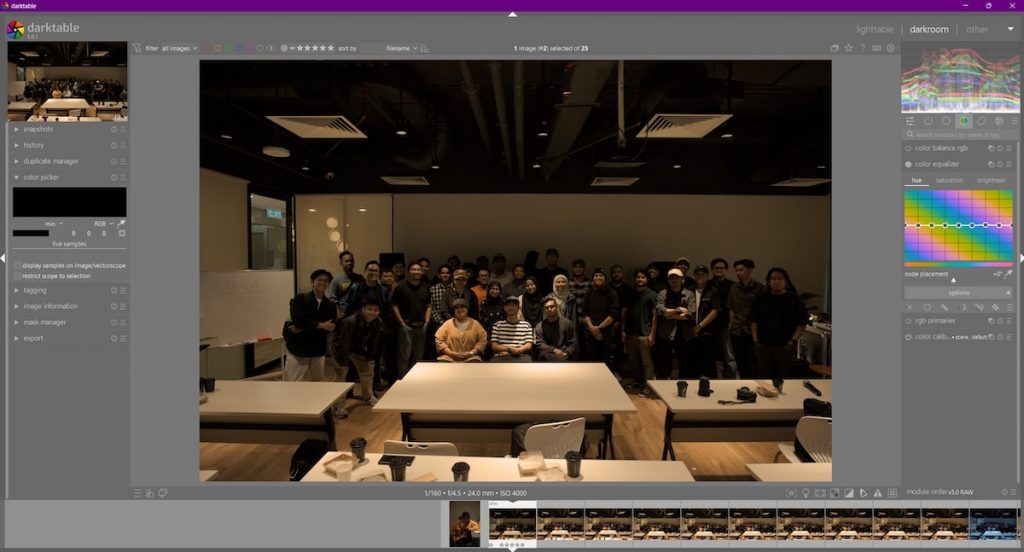This screenshot has width=1024, height=552.
Task: Toggle the green color label filter
Action: click(x=229, y=48)
